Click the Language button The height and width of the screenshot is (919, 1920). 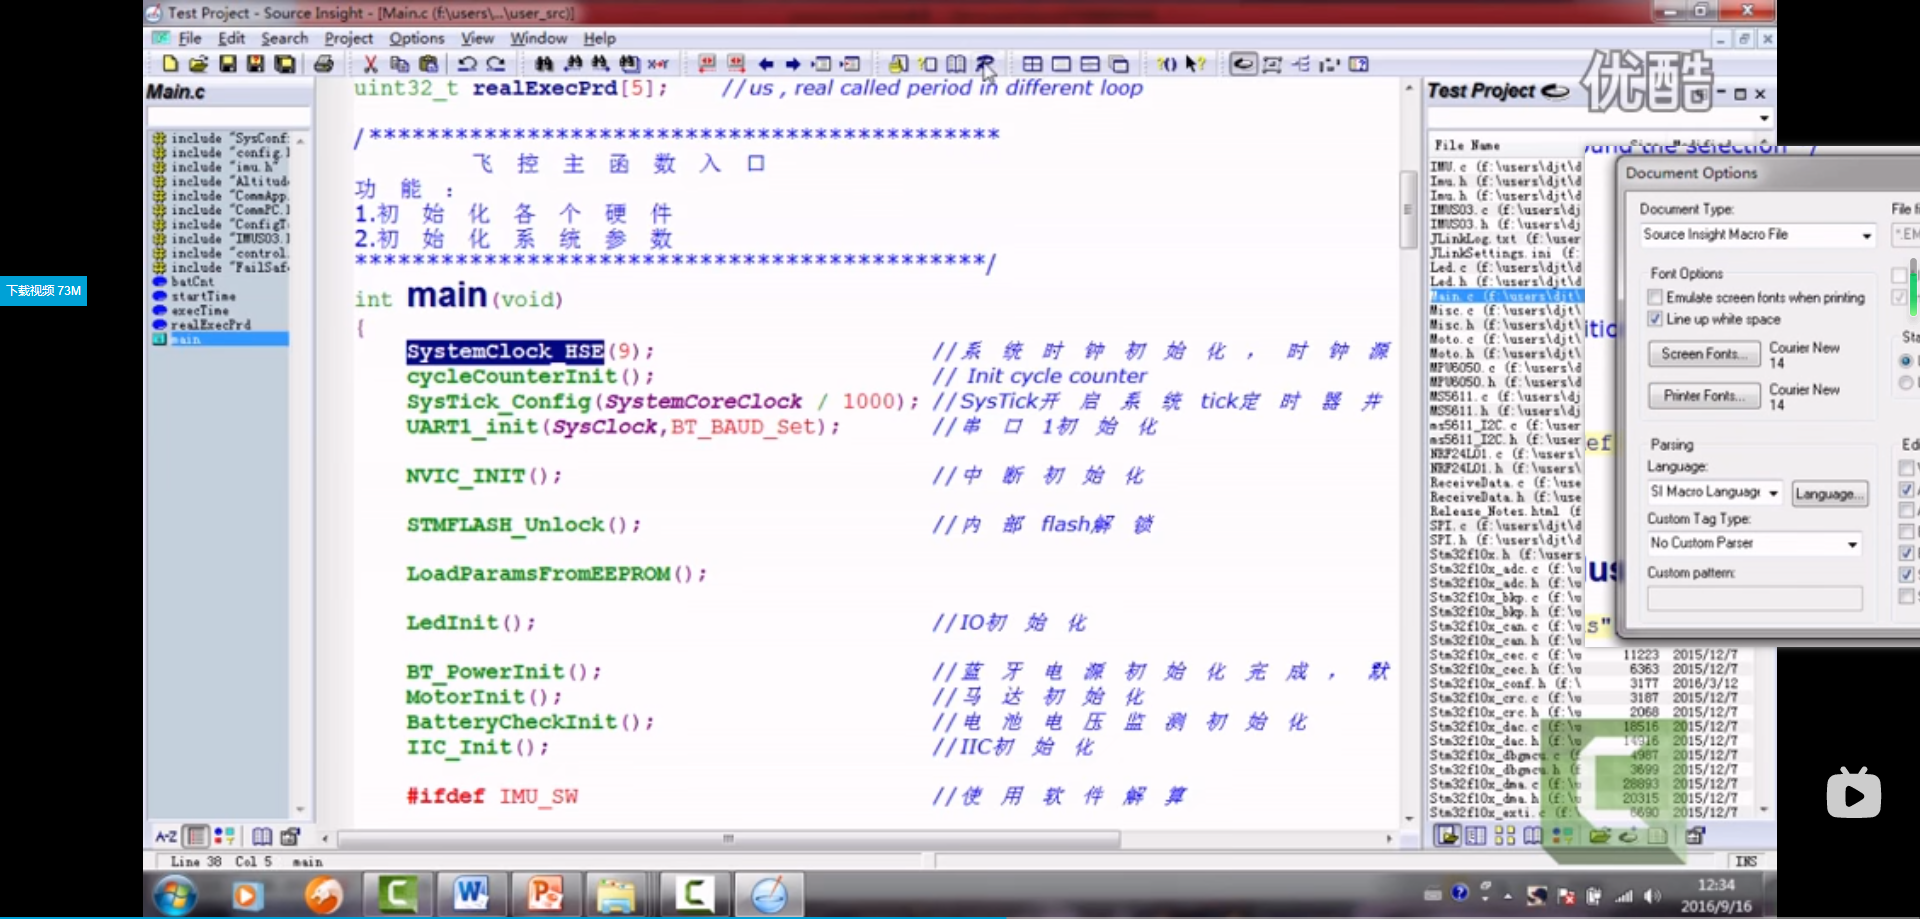[1829, 493]
